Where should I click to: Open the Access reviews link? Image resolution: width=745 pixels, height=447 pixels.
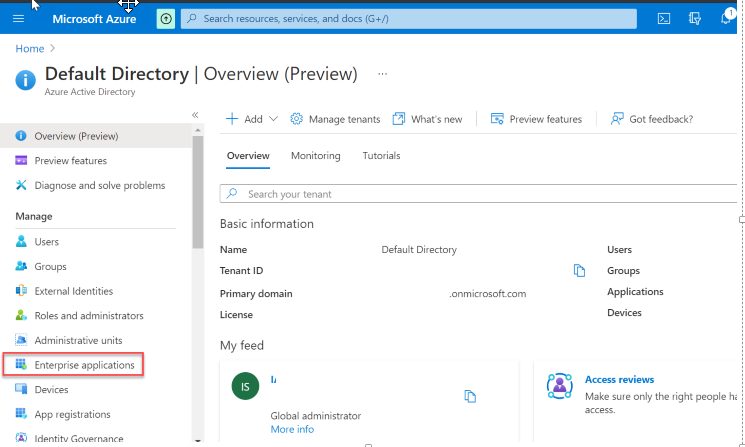619,380
